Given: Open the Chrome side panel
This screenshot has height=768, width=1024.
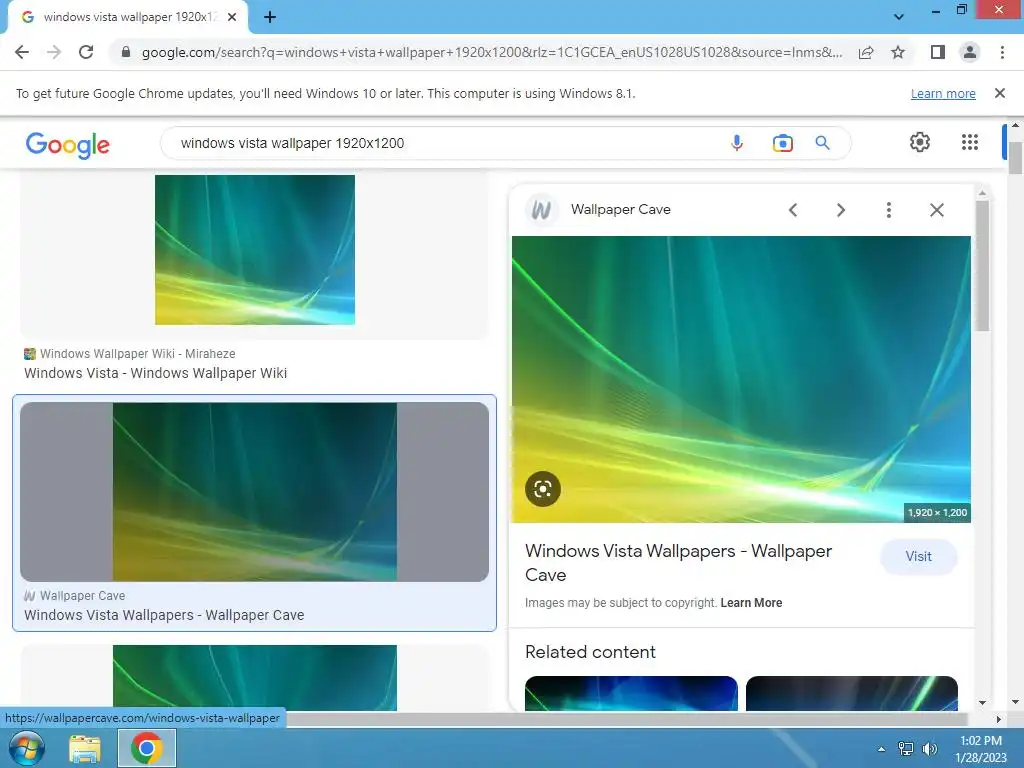Looking at the screenshot, I should pos(937,52).
